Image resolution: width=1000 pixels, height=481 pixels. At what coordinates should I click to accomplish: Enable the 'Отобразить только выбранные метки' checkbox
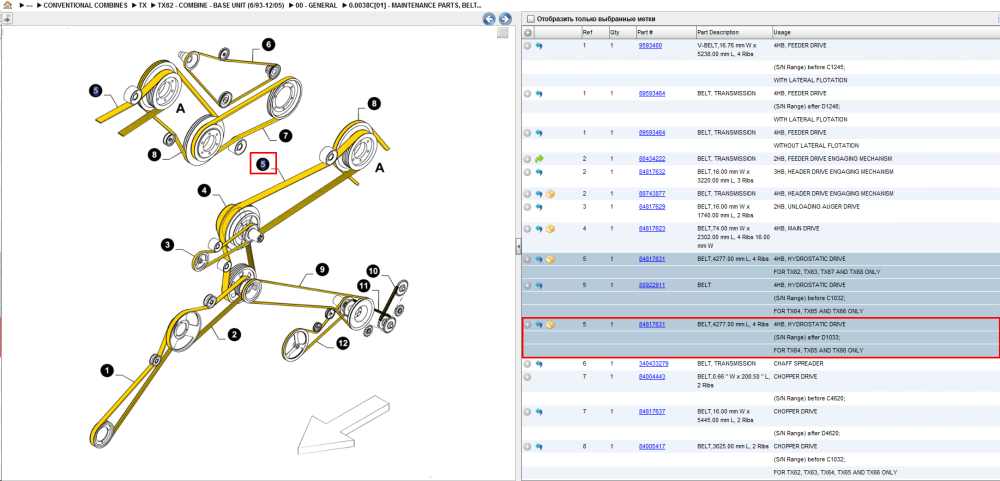pyautogui.click(x=531, y=19)
